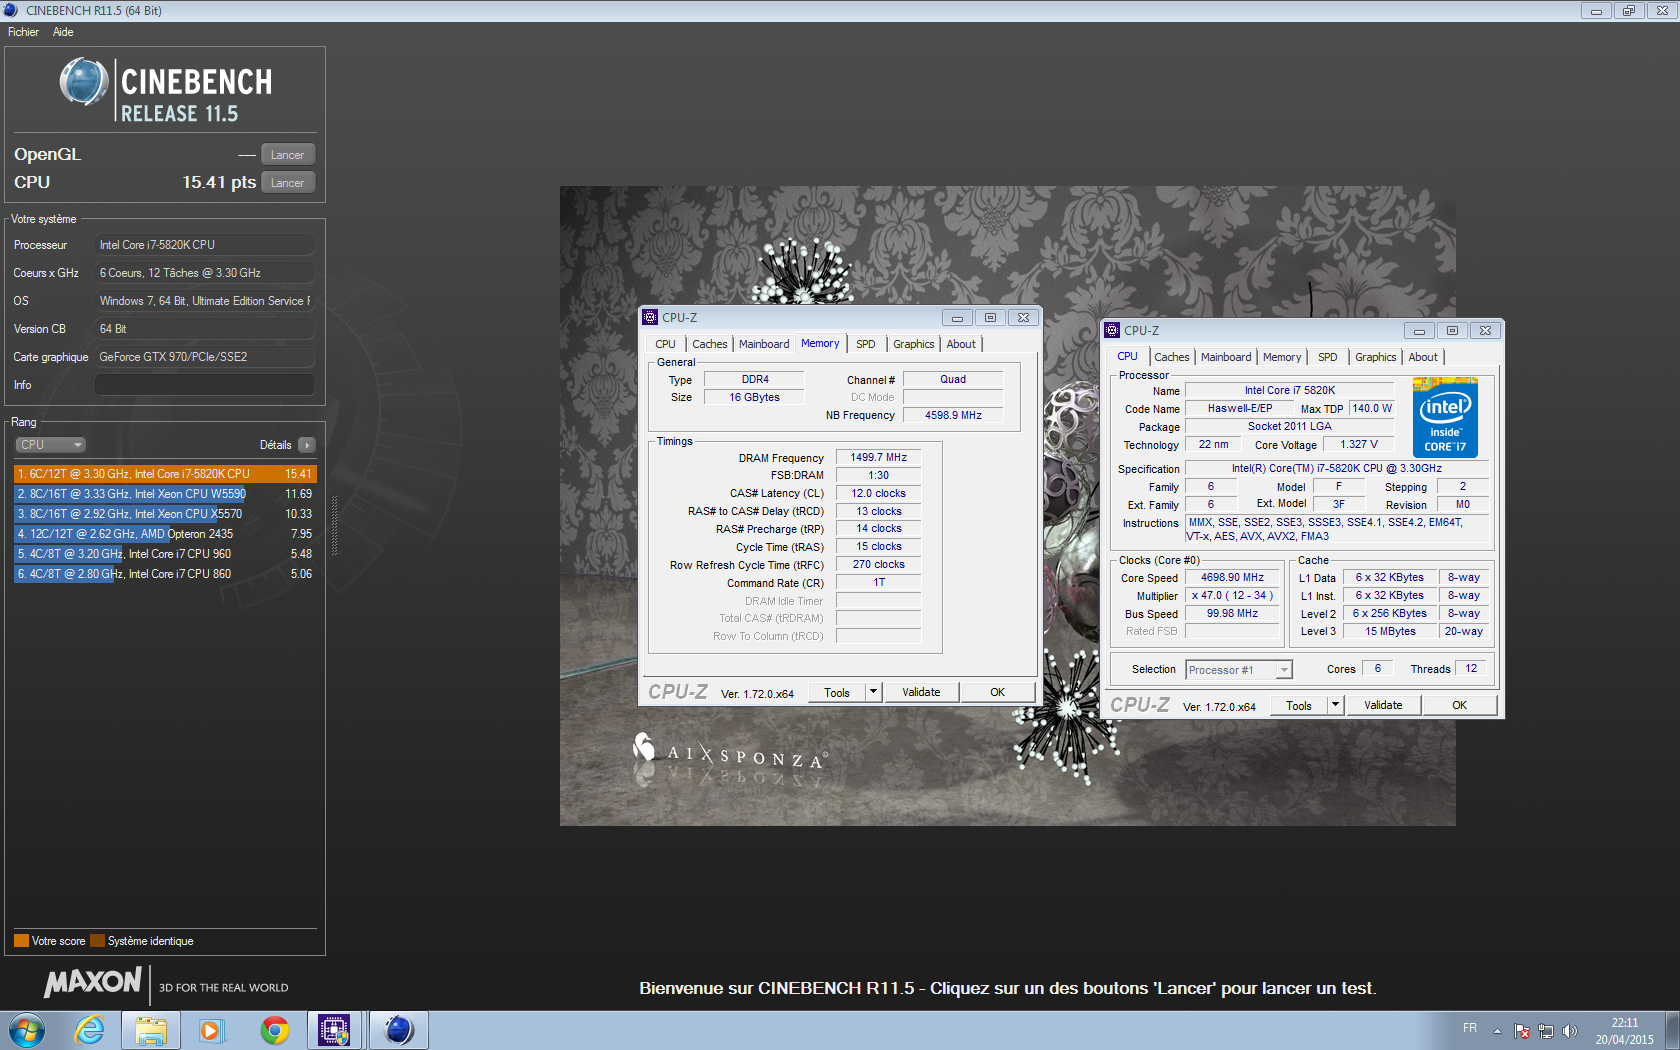Click Tools button in CPU-Z Memory window
This screenshot has width=1680, height=1050.
click(837, 692)
